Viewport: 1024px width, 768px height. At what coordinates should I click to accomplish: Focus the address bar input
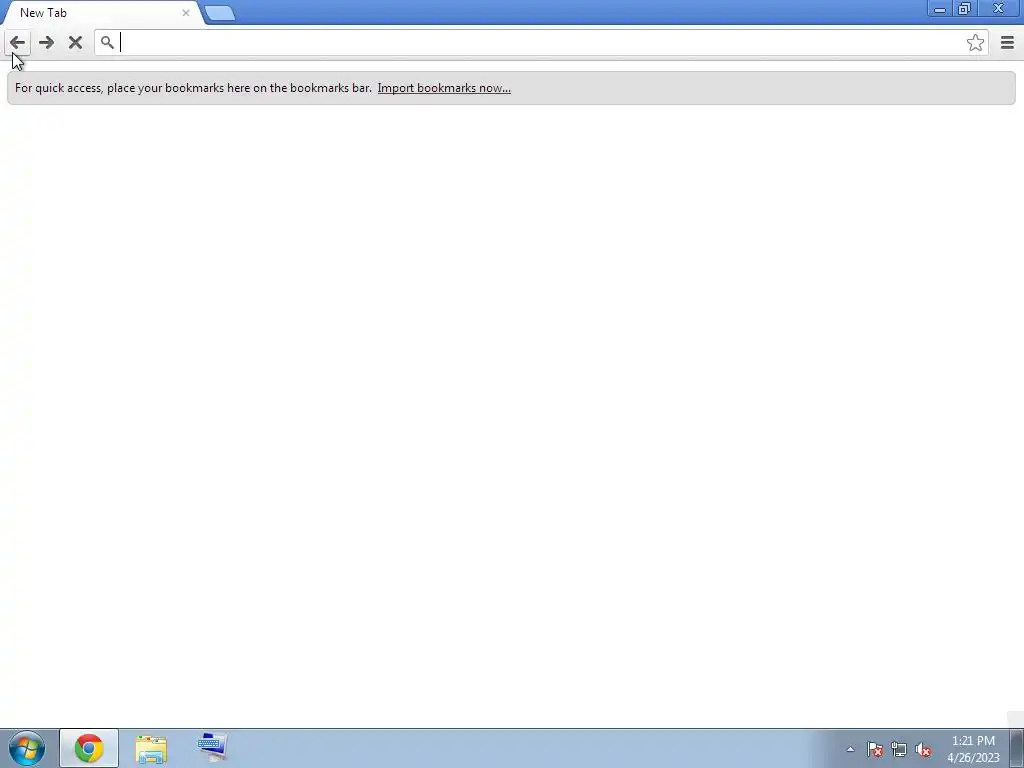pos(541,43)
